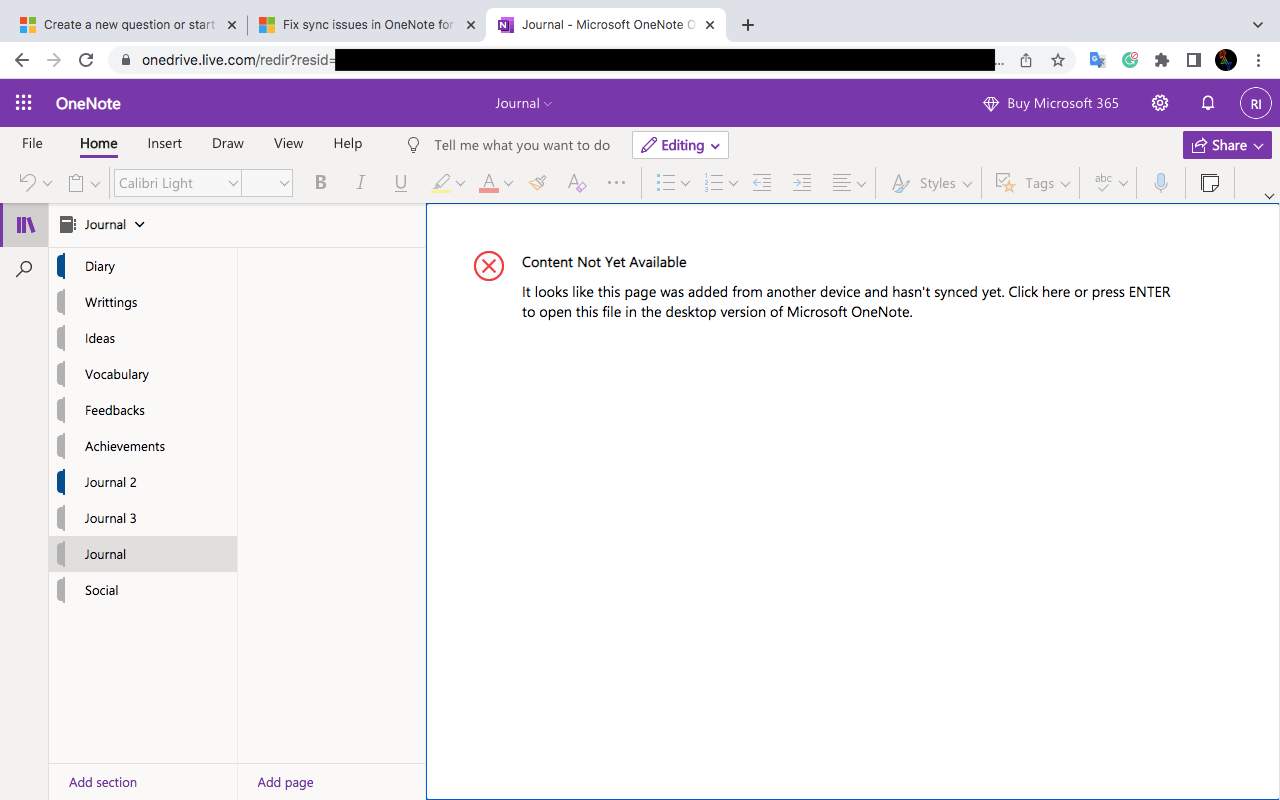Decrease the indent level
The height and width of the screenshot is (800, 1280).
[x=762, y=183]
